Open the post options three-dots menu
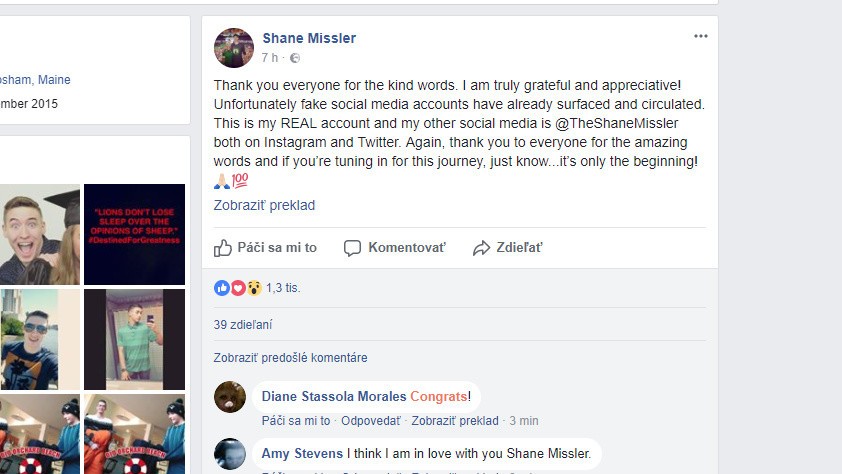This screenshot has height=474, width=842. click(700, 36)
